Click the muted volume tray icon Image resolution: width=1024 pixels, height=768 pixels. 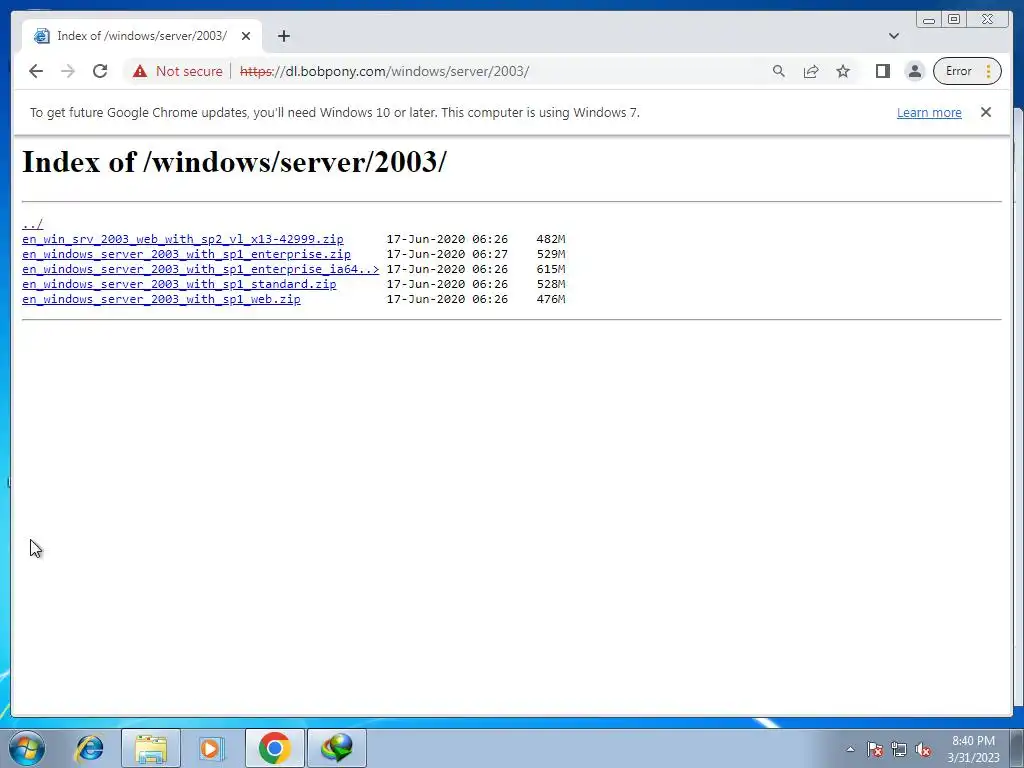pyautogui.click(x=923, y=749)
